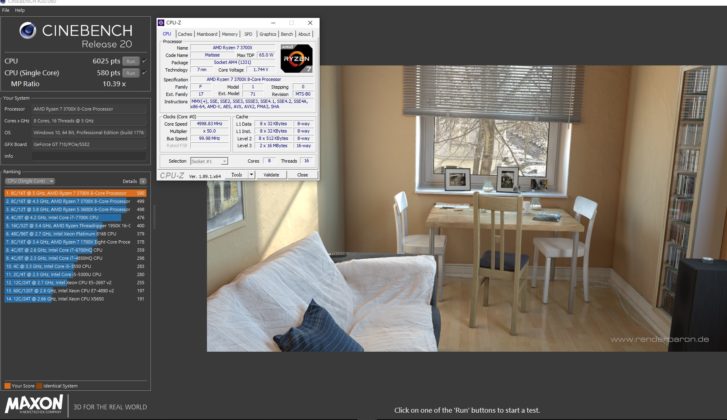Toggle the Details button in Ranking
This screenshot has height=420, width=727.
[143, 181]
